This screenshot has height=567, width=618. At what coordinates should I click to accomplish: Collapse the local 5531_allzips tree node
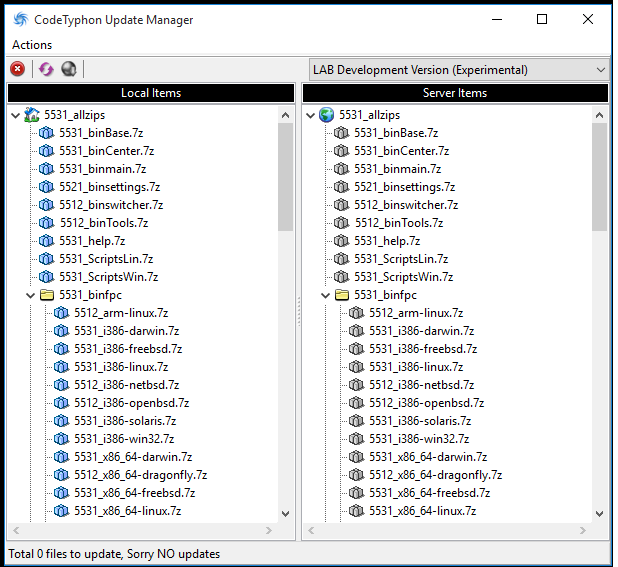15,115
